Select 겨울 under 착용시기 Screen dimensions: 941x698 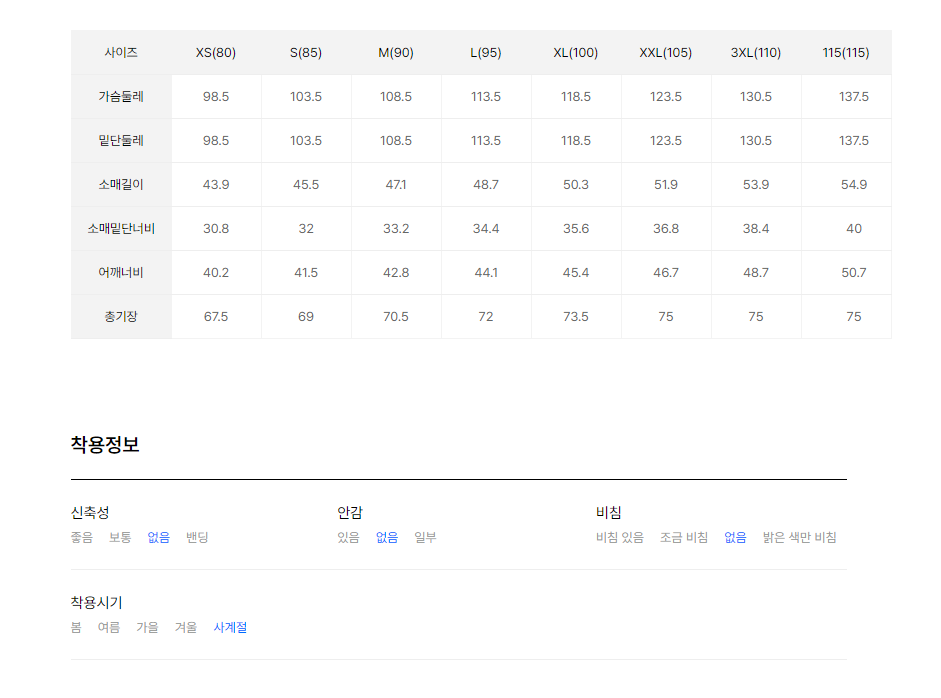(185, 627)
